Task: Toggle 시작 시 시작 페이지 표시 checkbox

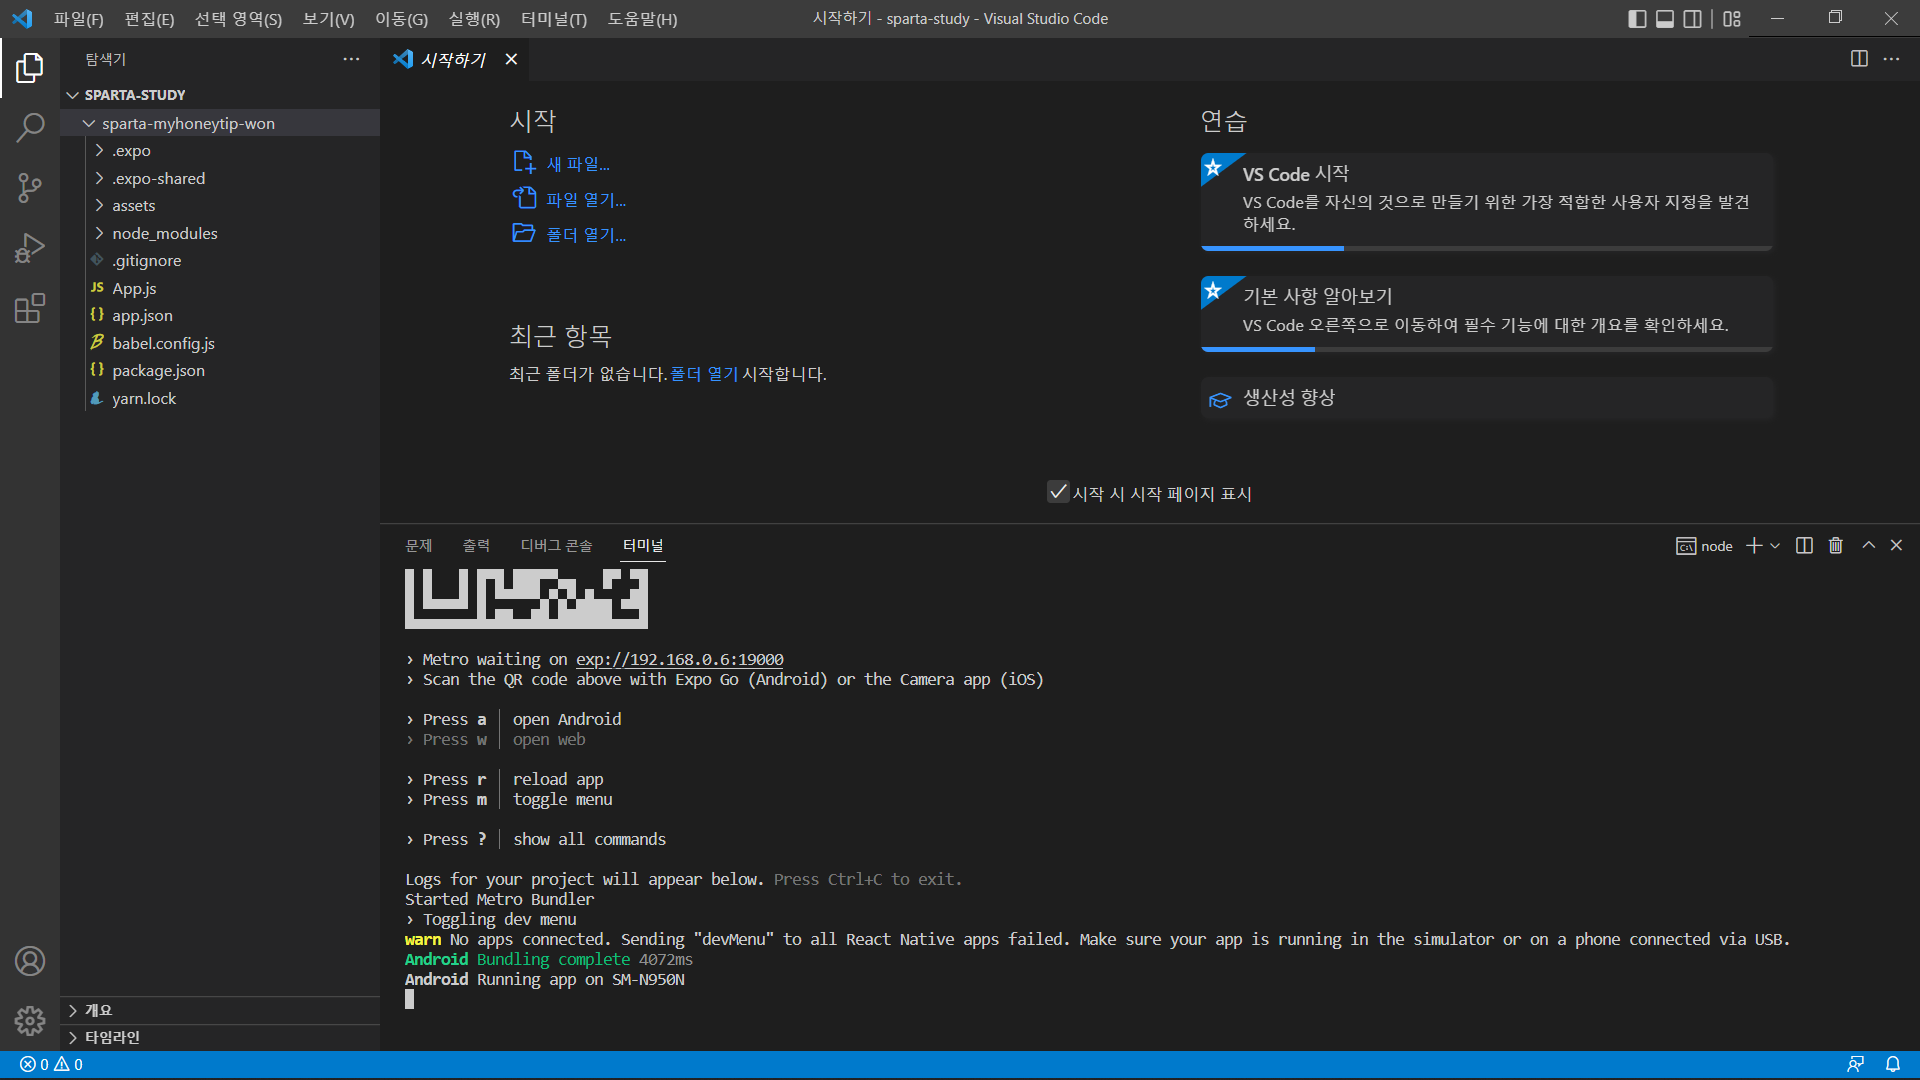Action: [x=1058, y=492]
